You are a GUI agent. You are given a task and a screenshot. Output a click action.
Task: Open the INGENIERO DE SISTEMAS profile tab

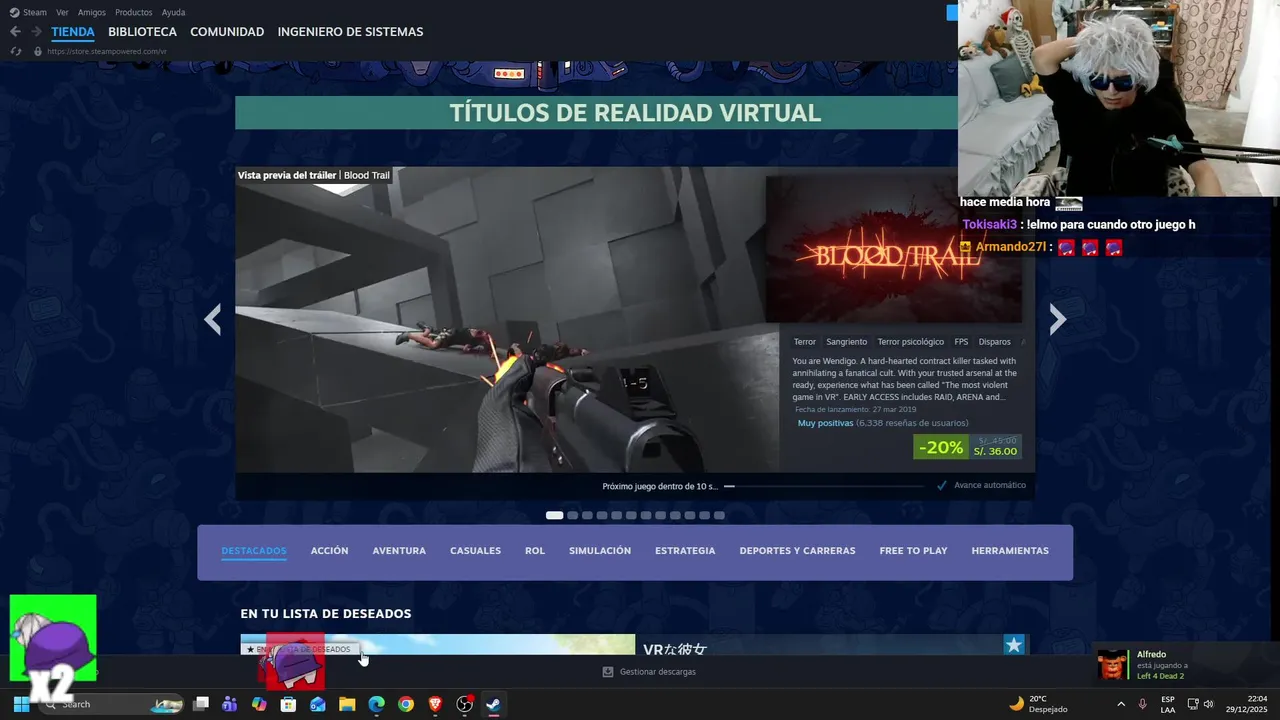click(x=350, y=32)
